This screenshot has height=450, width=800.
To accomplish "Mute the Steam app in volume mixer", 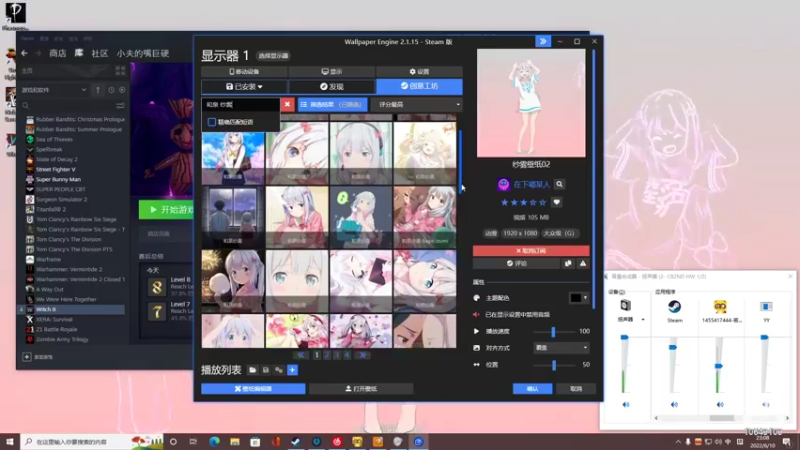I will click(674, 405).
